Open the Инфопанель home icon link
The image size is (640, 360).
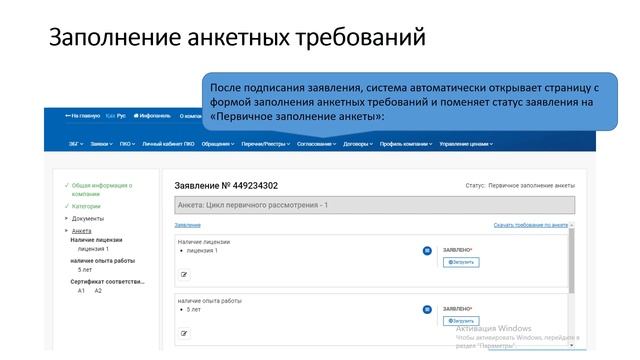point(152,116)
